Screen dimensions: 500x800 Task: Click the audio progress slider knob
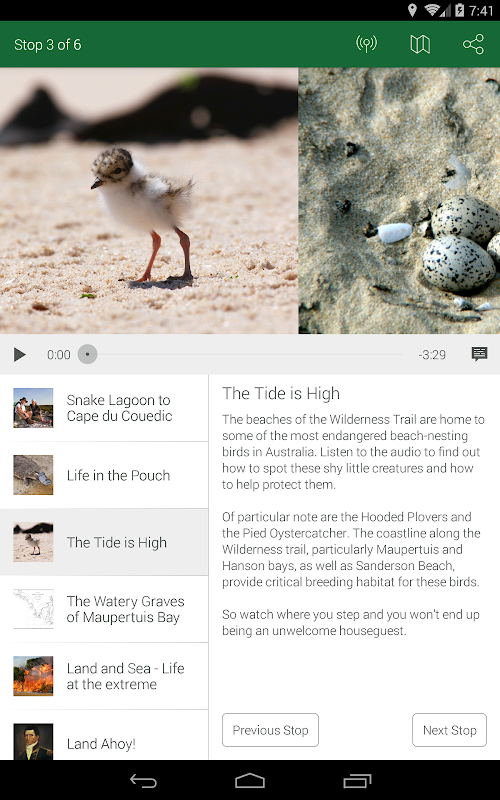[x=87, y=354]
